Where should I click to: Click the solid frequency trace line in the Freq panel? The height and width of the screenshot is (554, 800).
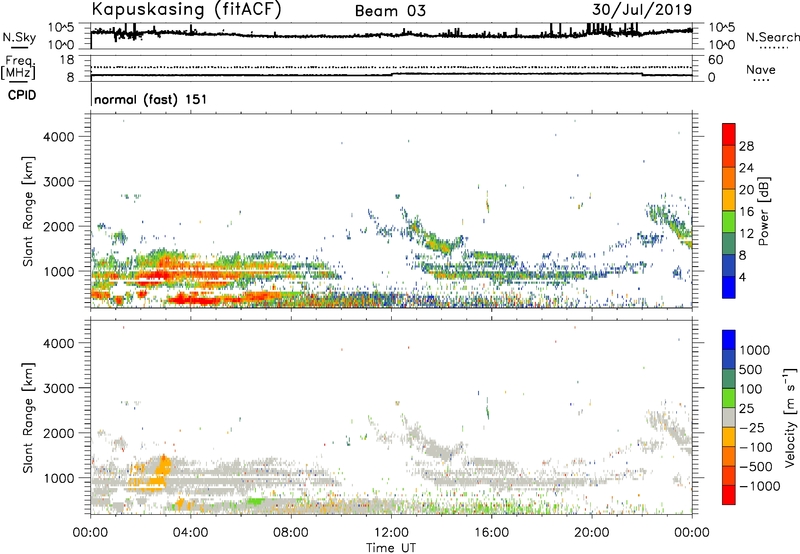pos(391,74)
